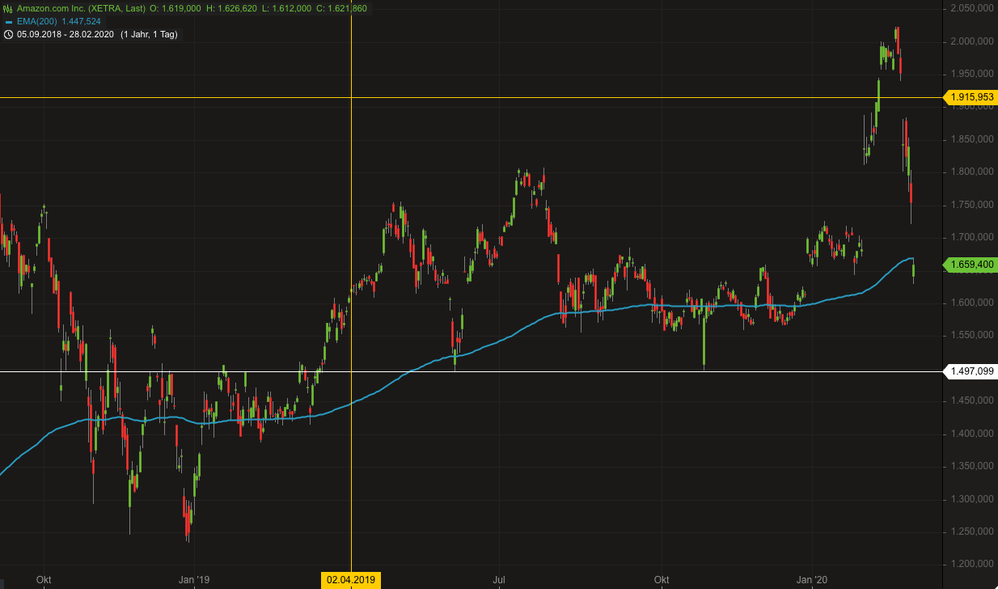Click the closing price value C: 1.621,860

pos(335,8)
